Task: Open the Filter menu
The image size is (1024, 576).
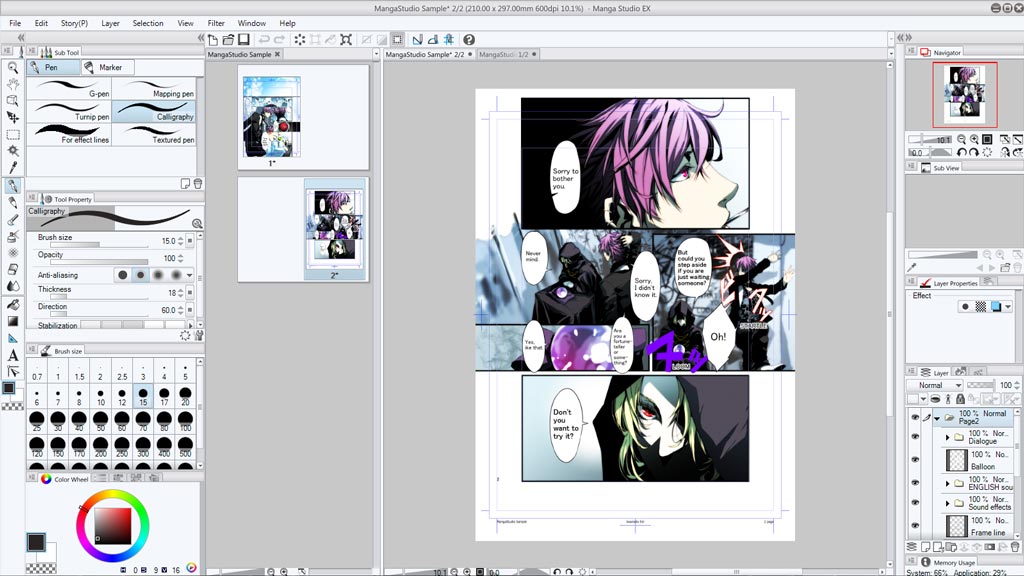Action: [x=216, y=23]
